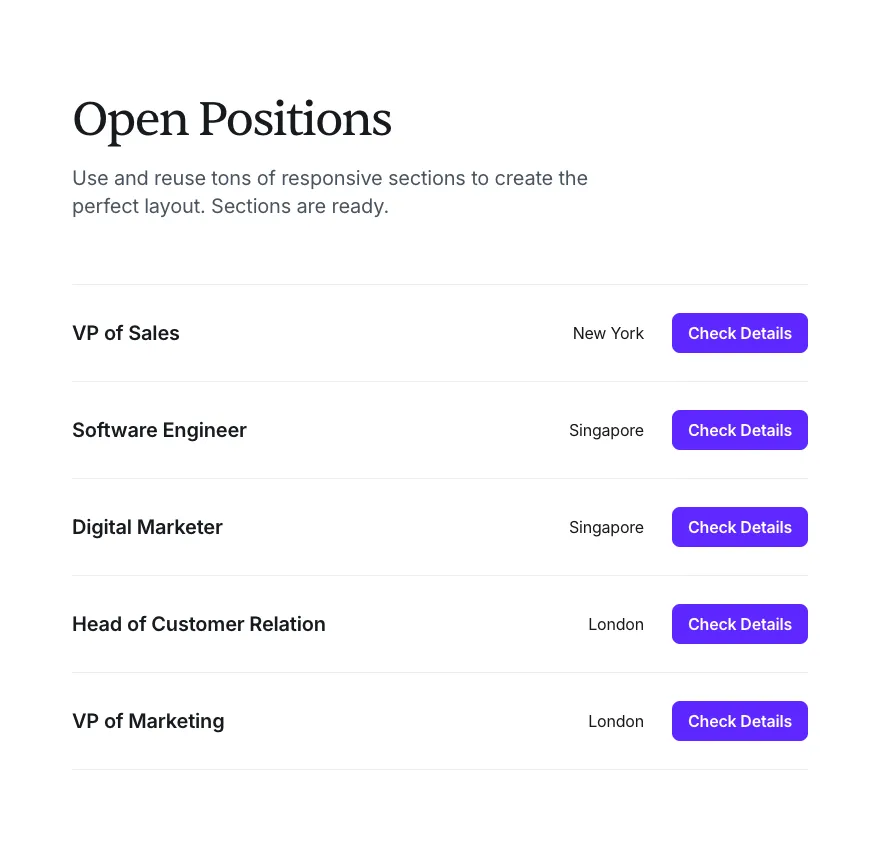The height and width of the screenshot is (866, 880).
Task: Select the VP of Sales job title
Action: tap(126, 333)
